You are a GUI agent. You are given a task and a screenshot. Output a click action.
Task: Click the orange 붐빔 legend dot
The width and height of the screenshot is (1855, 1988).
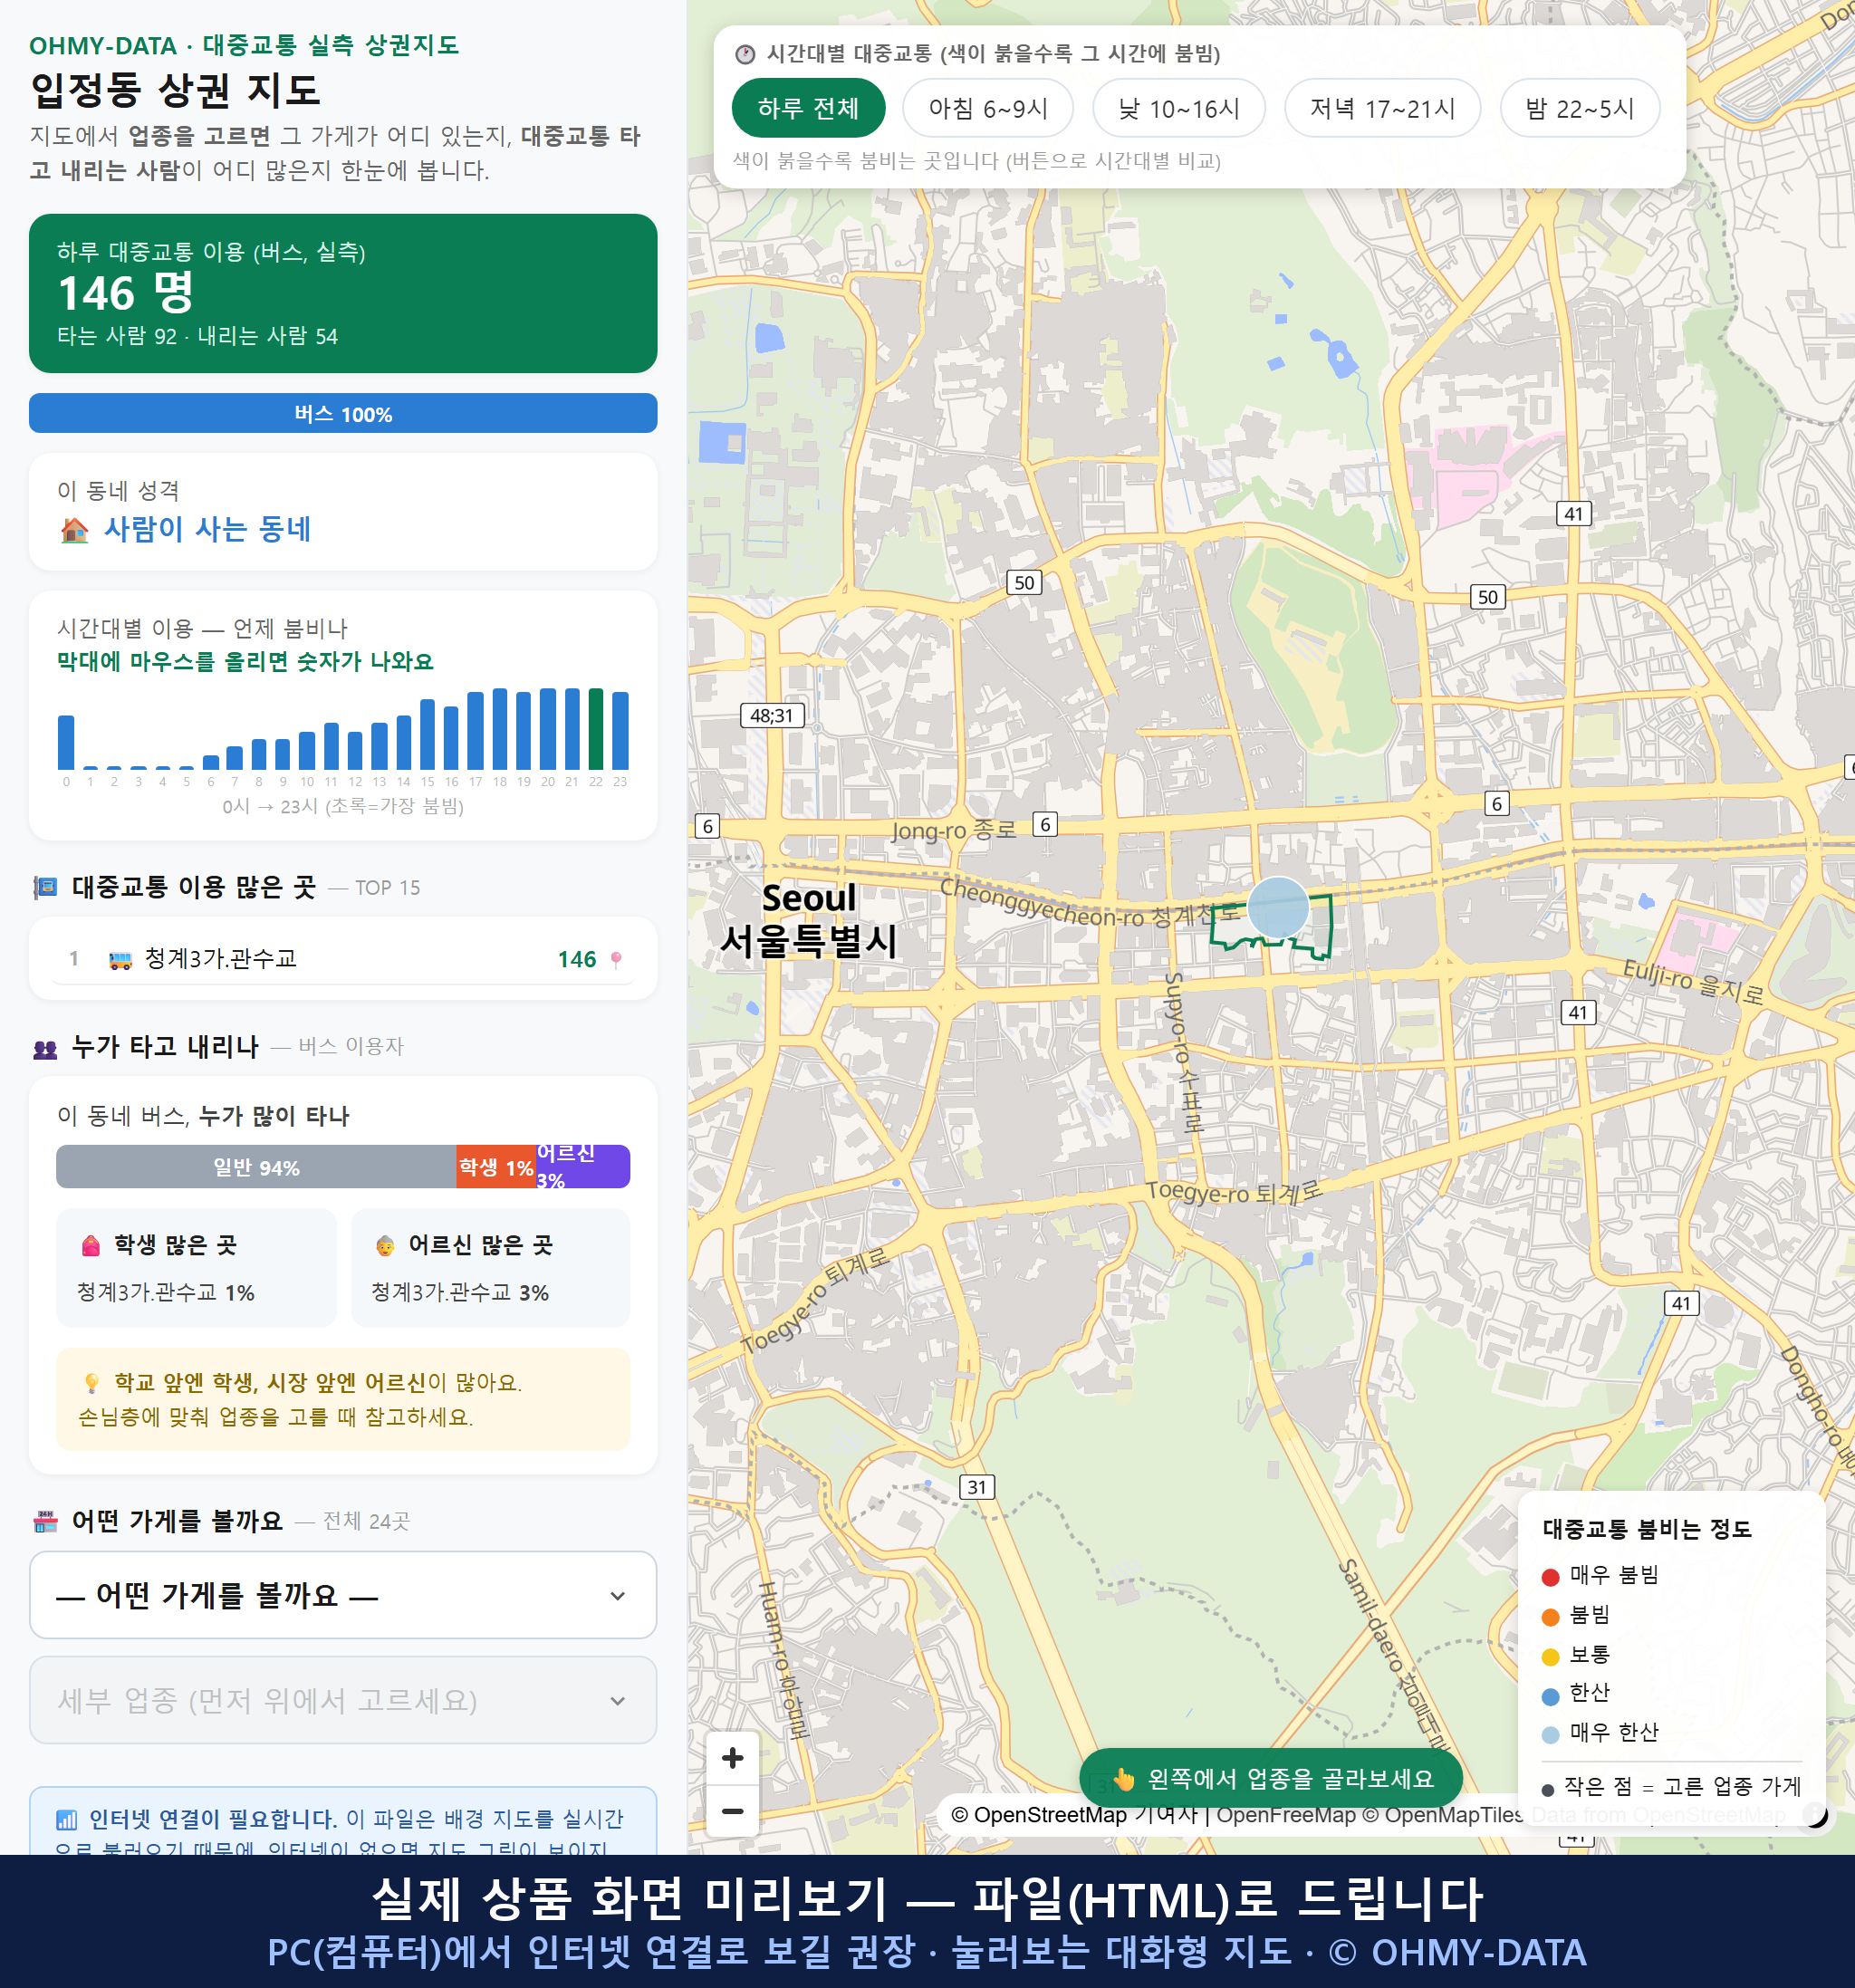coord(1550,1617)
